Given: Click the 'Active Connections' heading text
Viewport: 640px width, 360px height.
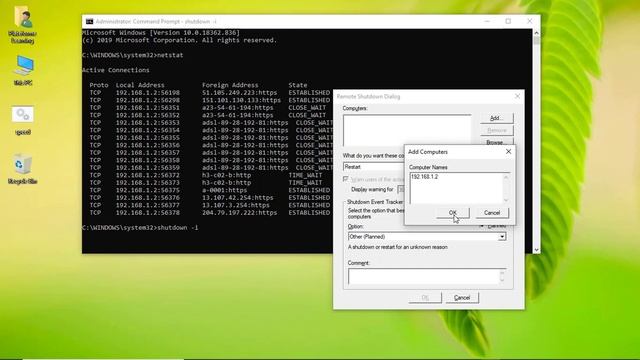Looking at the screenshot, I should click(x=116, y=70).
